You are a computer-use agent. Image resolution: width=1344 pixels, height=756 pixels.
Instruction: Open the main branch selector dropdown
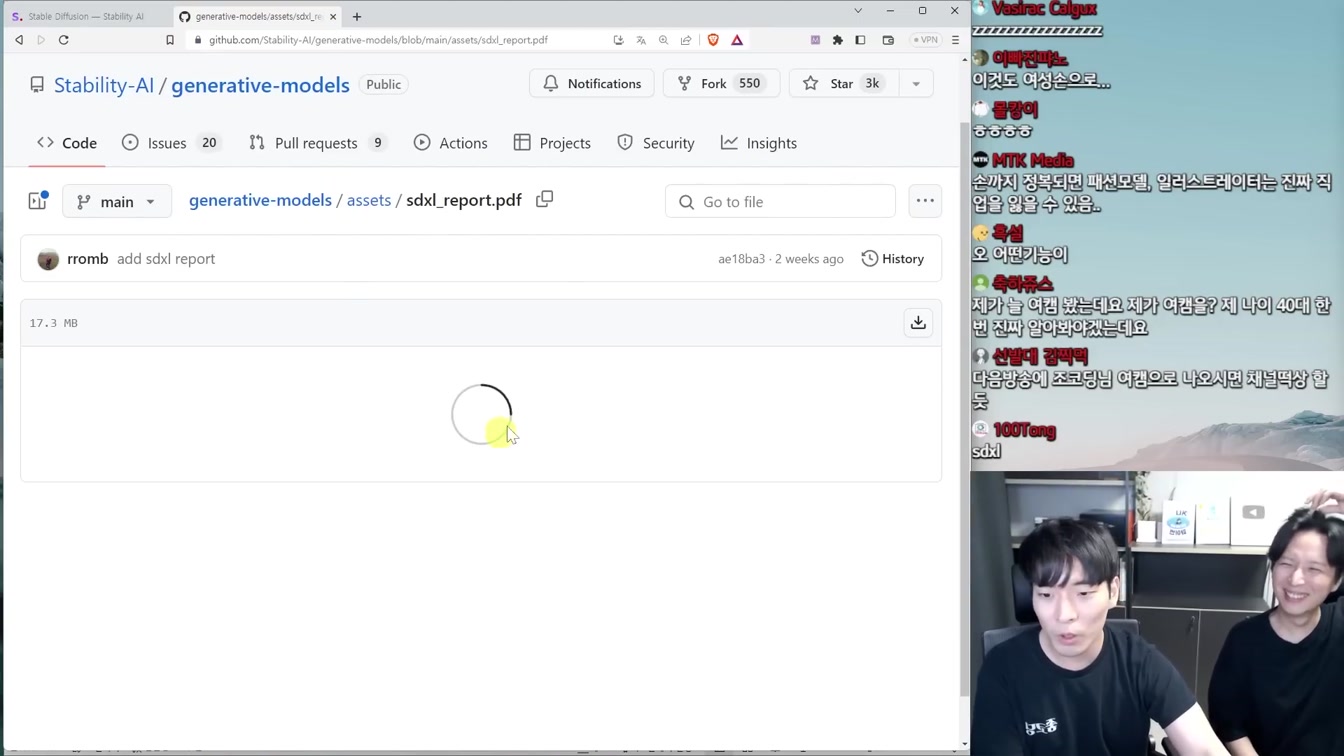(117, 201)
